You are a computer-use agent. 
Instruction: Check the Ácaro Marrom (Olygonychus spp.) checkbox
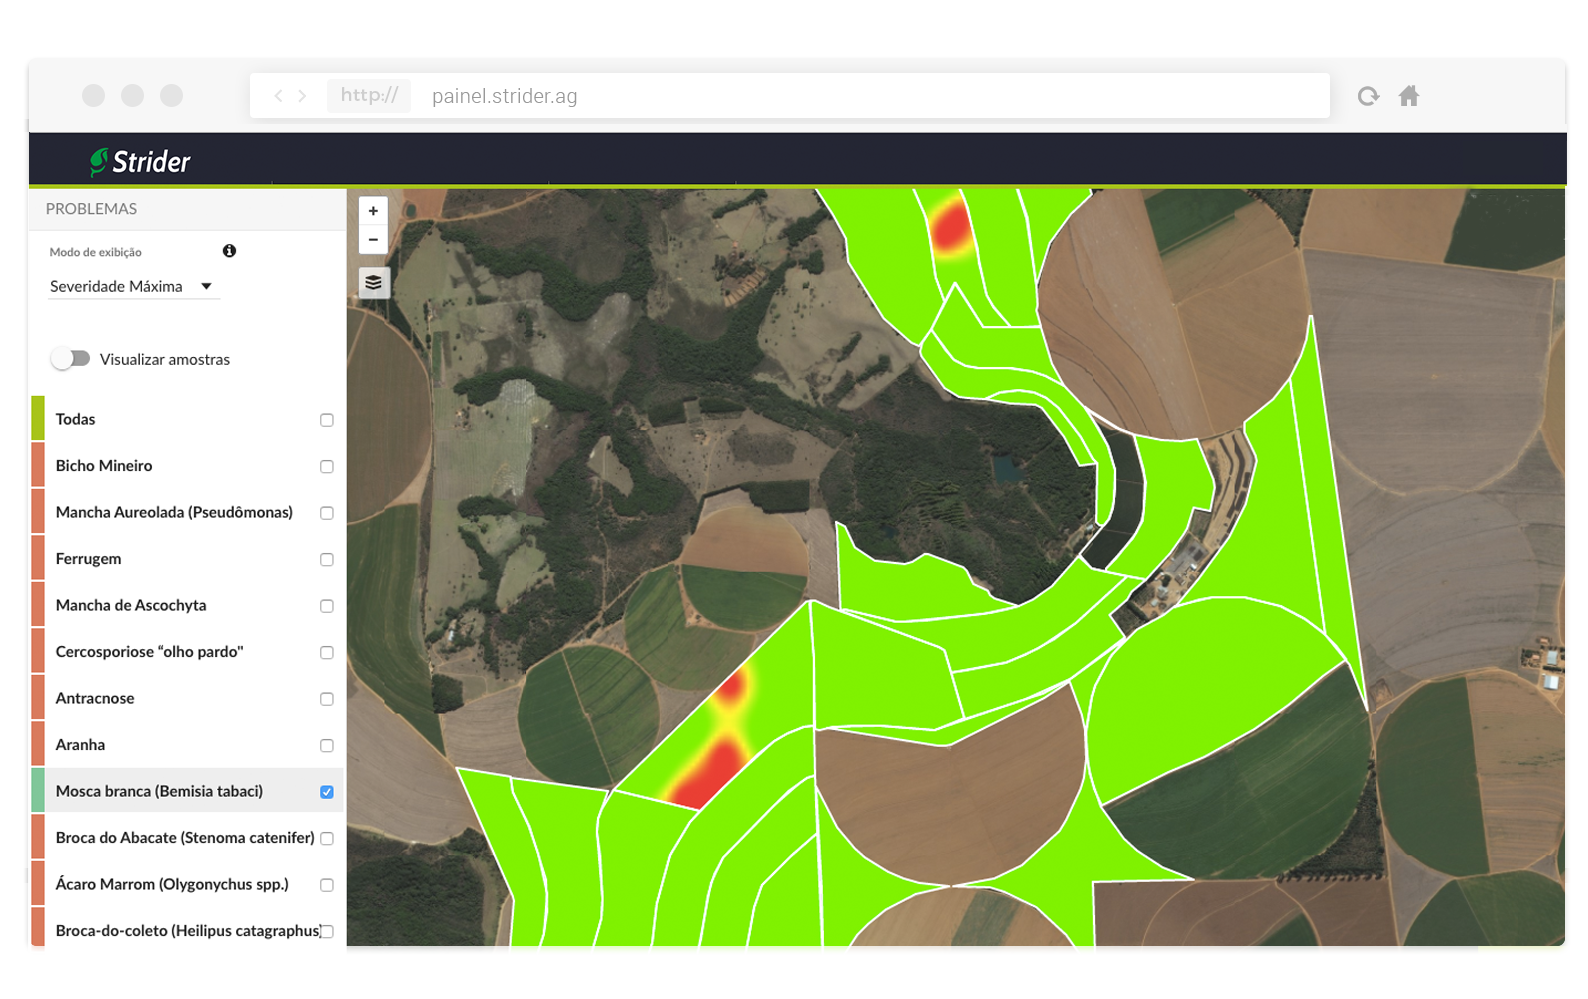pyautogui.click(x=327, y=885)
